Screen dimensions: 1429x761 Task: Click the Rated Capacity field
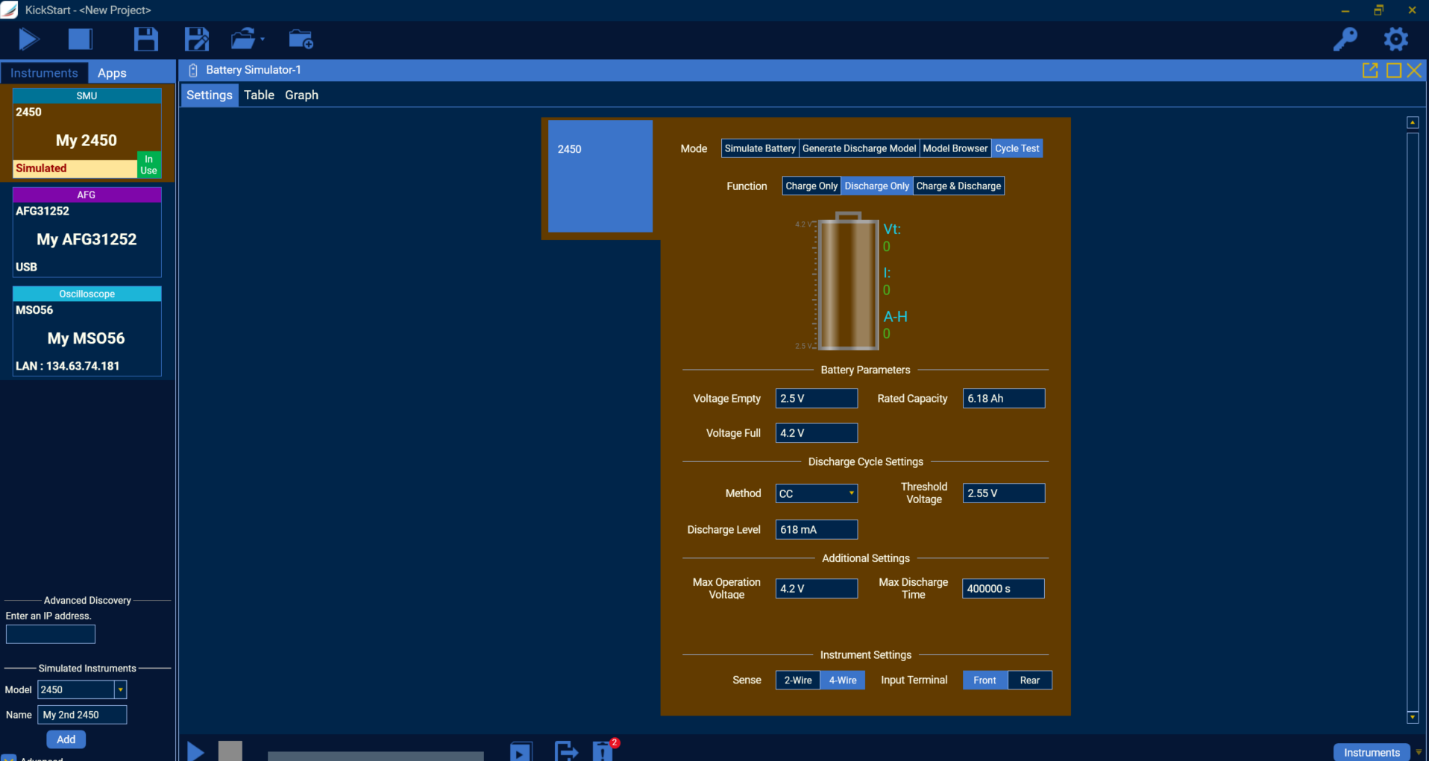tap(1004, 398)
